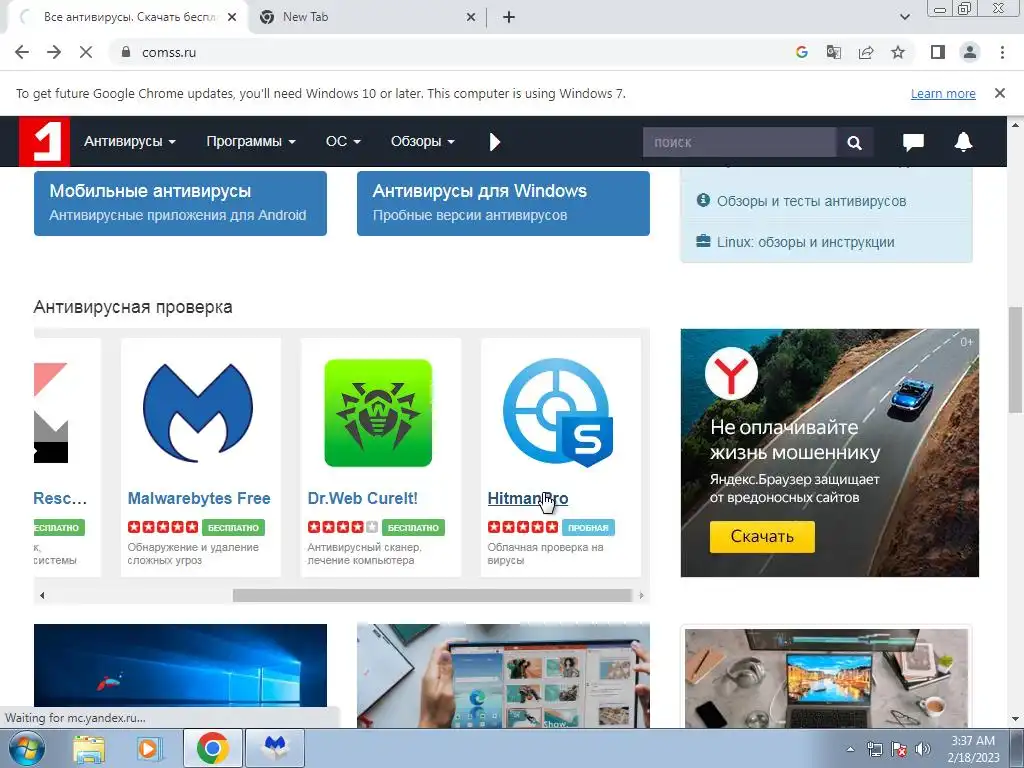The width and height of the screenshot is (1024, 768).
Task: Click the share page icon
Action: (866, 52)
